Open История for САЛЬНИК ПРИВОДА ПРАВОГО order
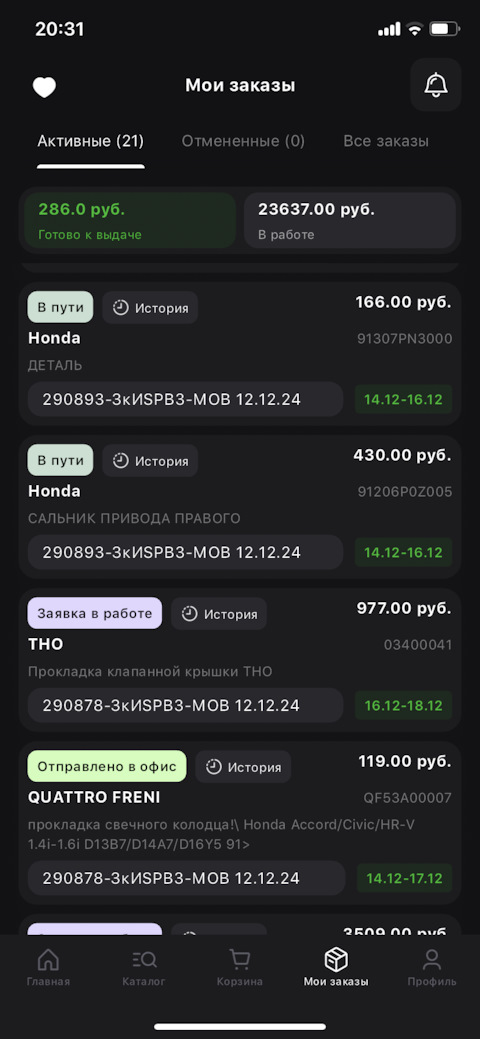Screen dimensions: 480x1039 click(x=150, y=461)
